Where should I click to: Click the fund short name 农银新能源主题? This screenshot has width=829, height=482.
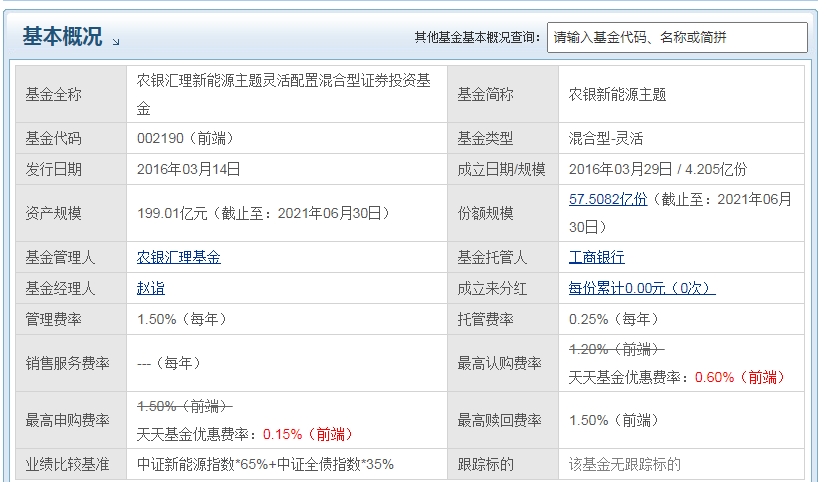pyautogui.click(x=617, y=95)
